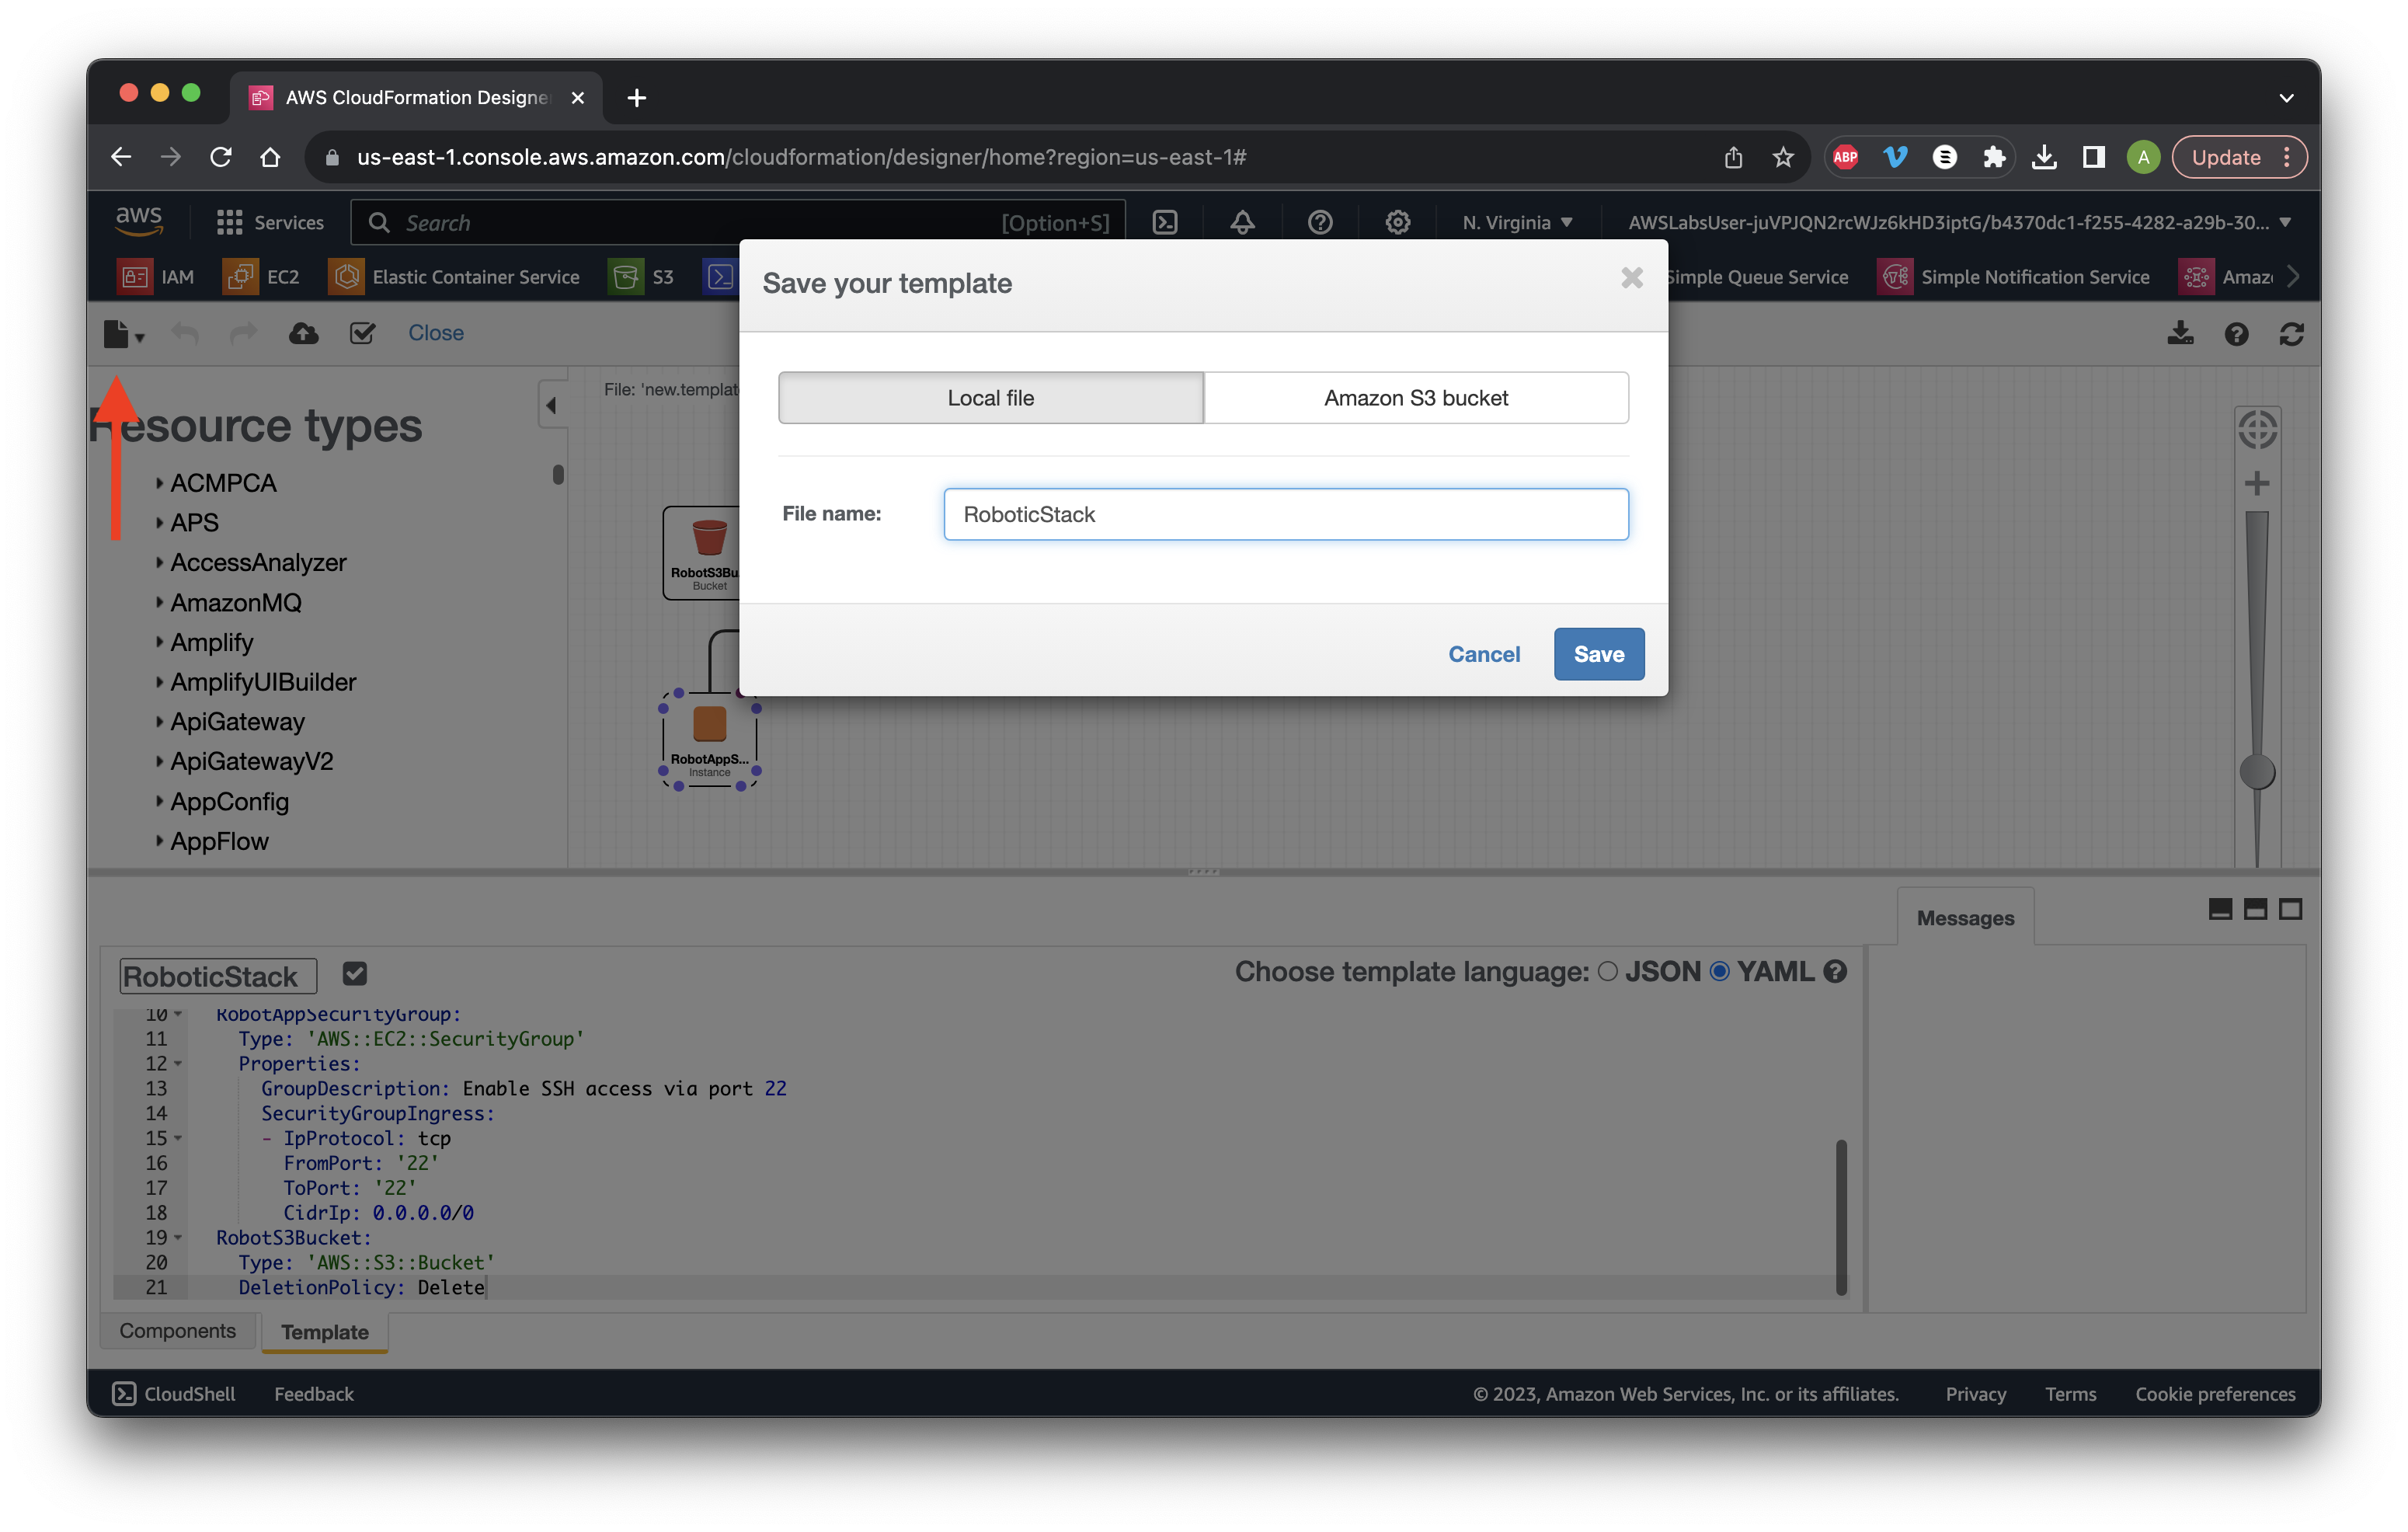Open the Messages tab
2408x1532 pixels.
coord(1965,918)
